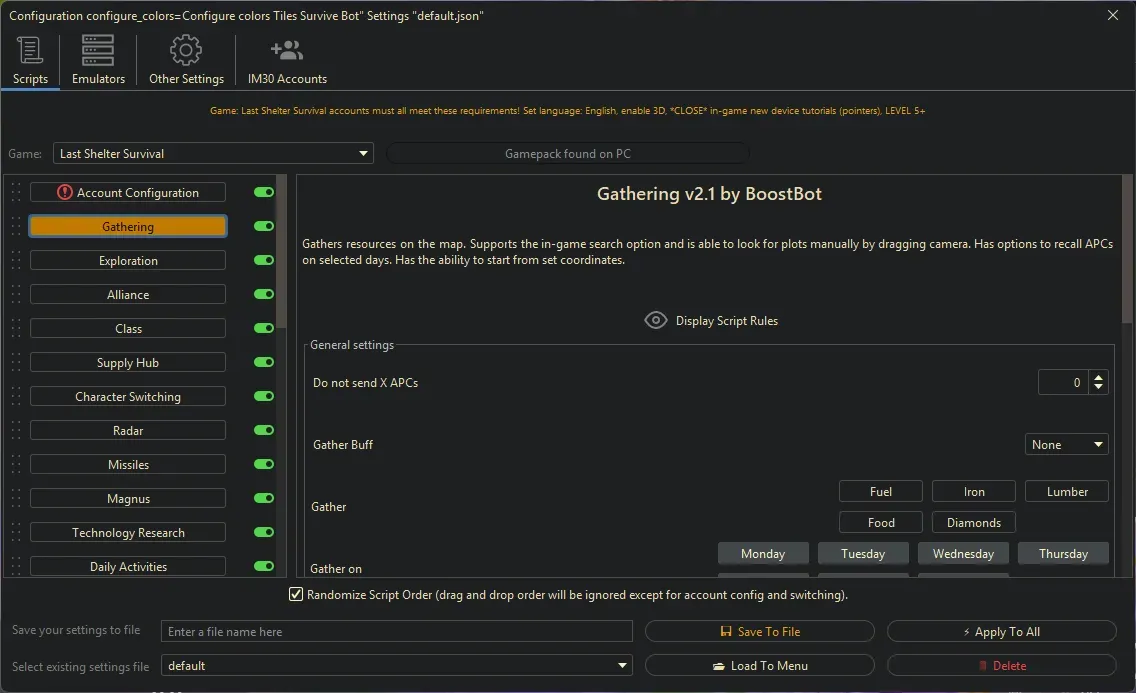
Task: Open the IM30 Accounts tab
Action: pyautogui.click(x=287, y=61)
